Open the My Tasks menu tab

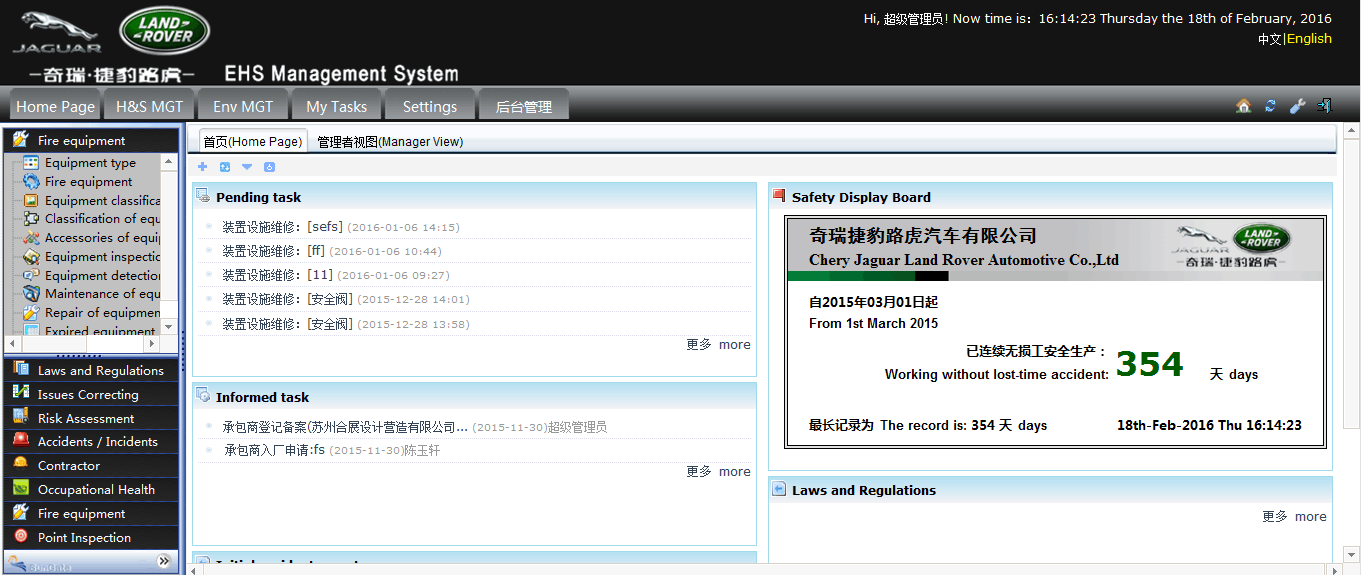(x=336, y=106)
